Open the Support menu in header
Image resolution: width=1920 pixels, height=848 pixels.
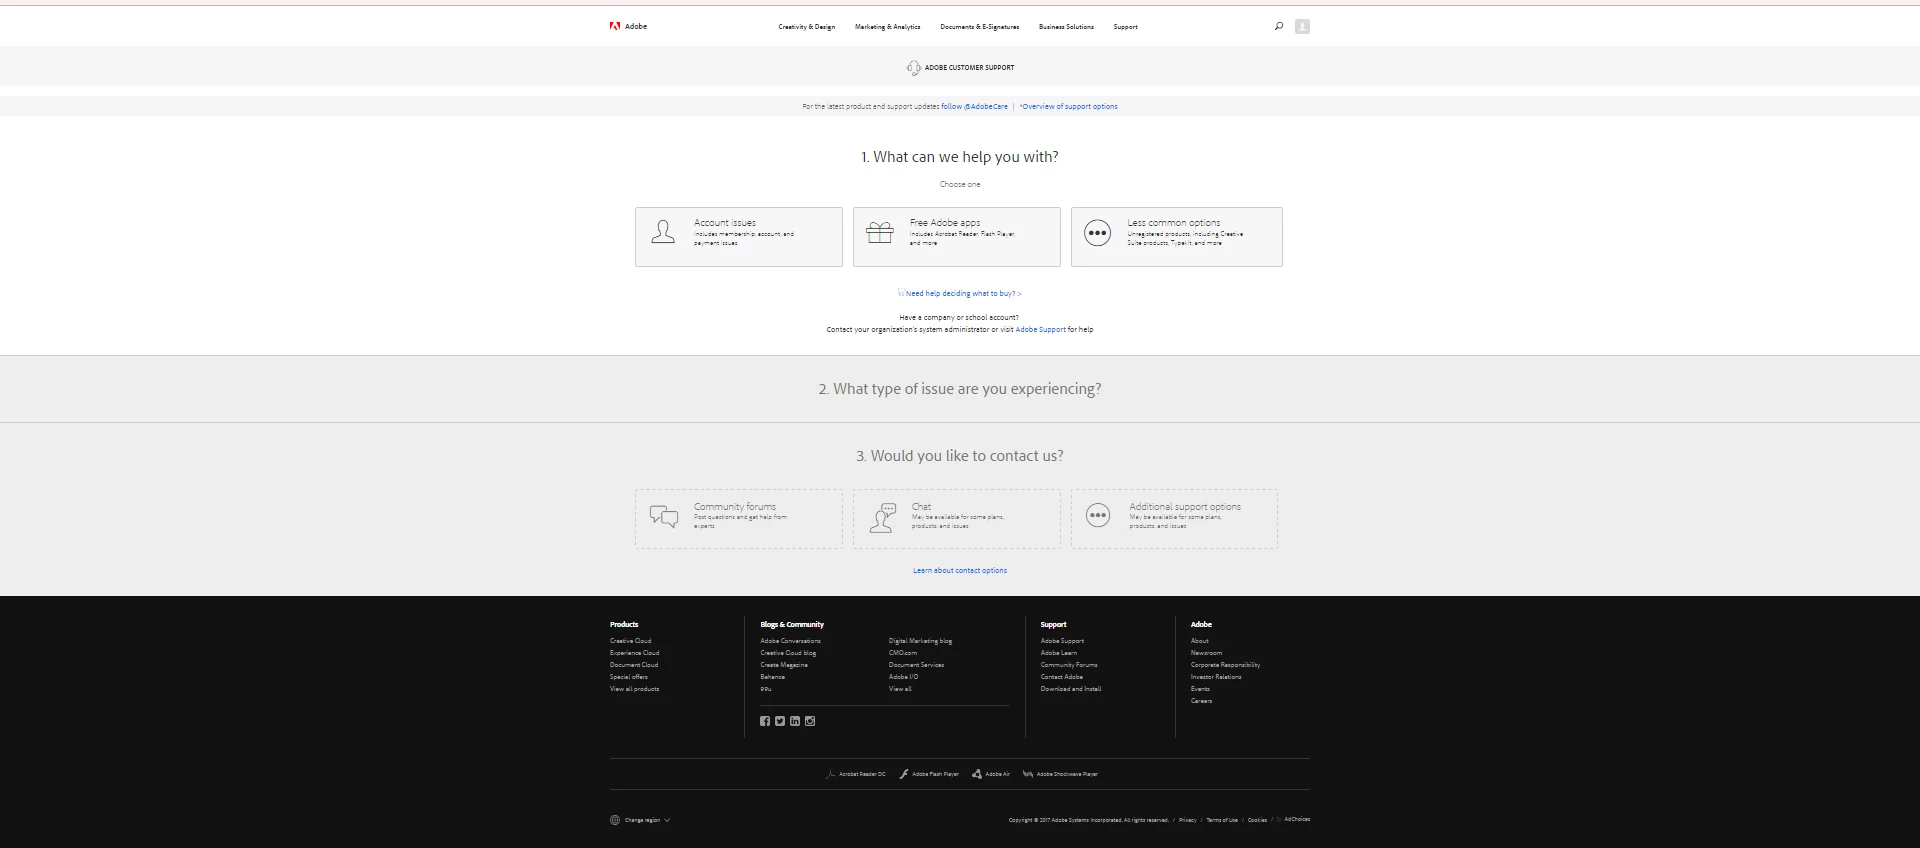click(1125, 27)
